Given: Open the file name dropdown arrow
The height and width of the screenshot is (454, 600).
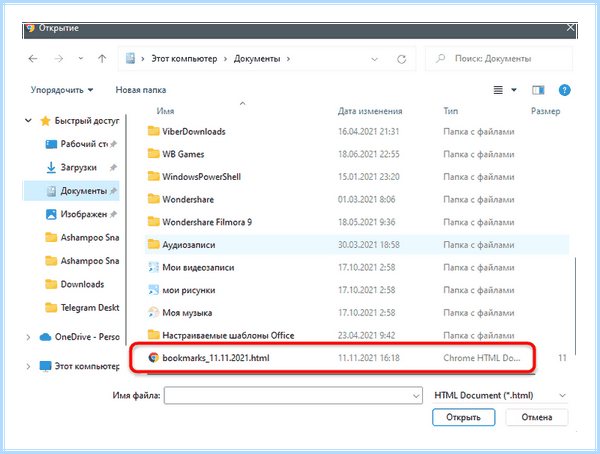Looking at the screenshot, I should click(x=416, y=396).
